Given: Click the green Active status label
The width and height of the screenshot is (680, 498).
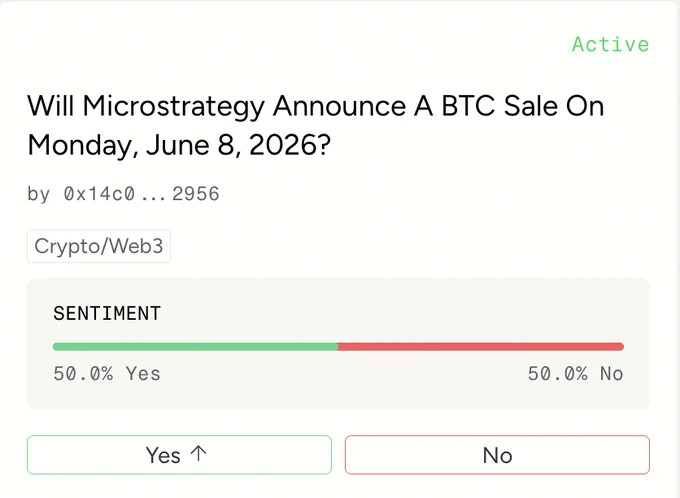Looking at the screenshot, I should tap(610, 44).
